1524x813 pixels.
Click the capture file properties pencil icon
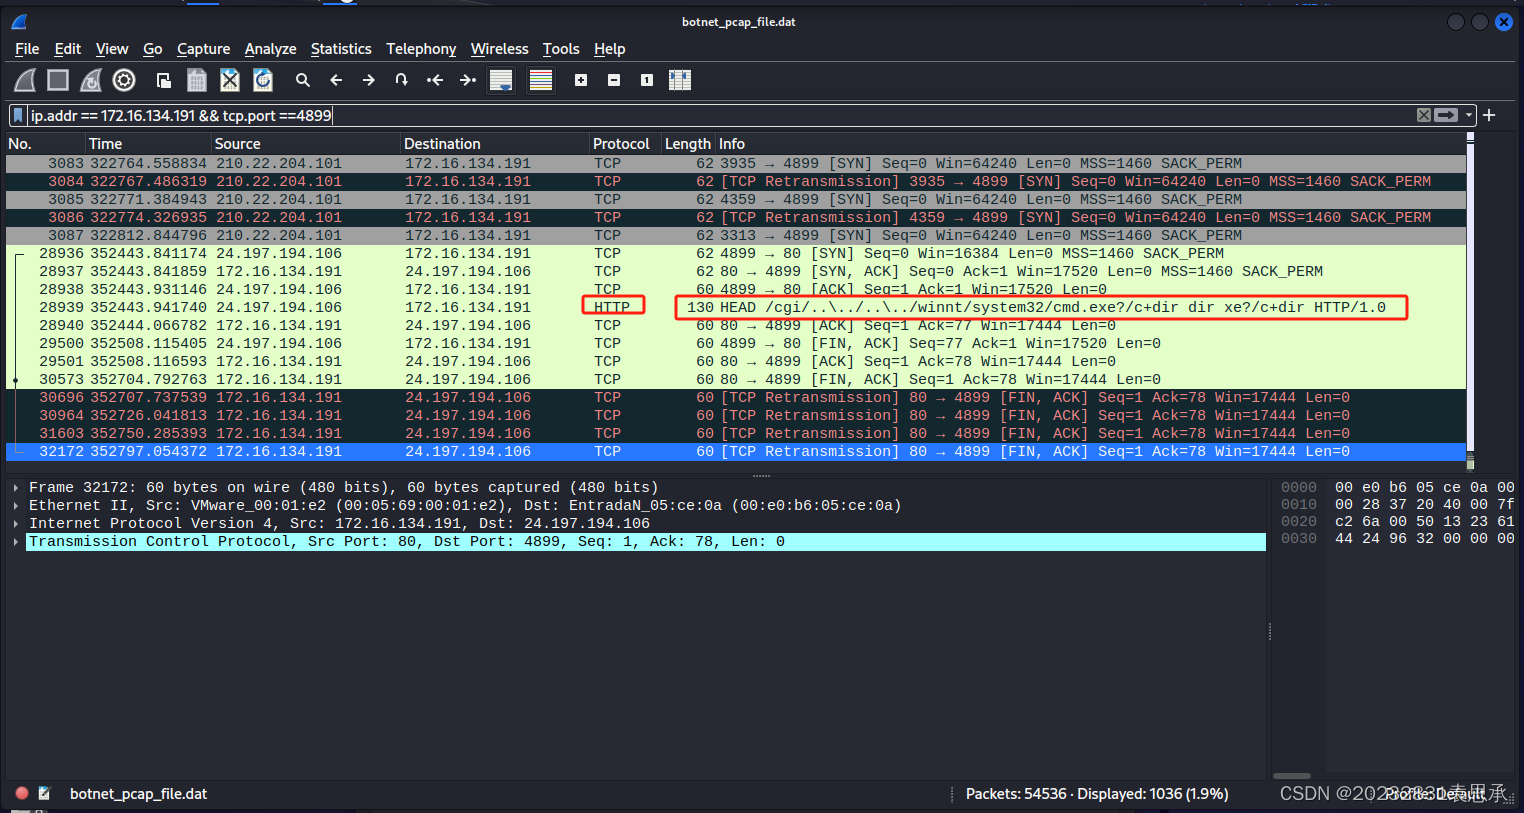(x=44, y=793)
